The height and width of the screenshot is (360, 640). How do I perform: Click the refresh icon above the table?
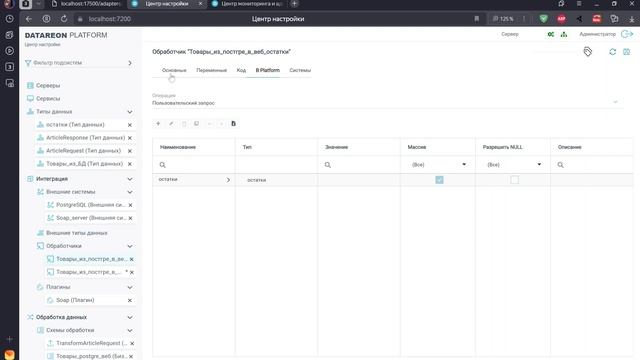point(613,52)
